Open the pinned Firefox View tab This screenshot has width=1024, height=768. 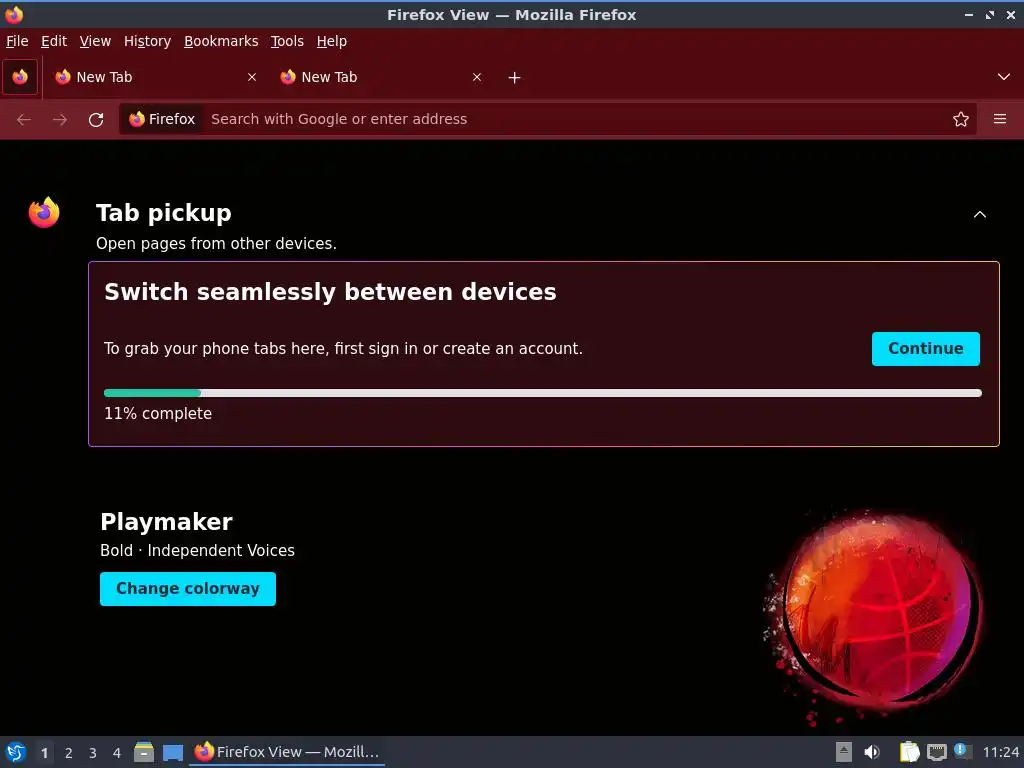click(20, 77)
